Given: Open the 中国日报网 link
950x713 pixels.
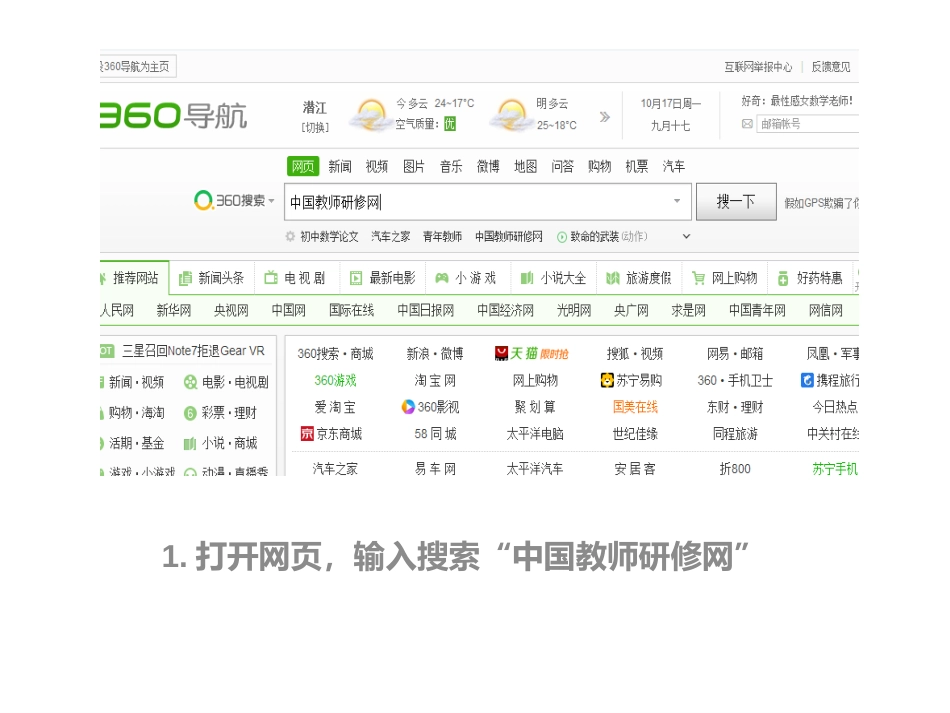Looking at the screenshot, I should pyautogui.click(x=425, y=311).
